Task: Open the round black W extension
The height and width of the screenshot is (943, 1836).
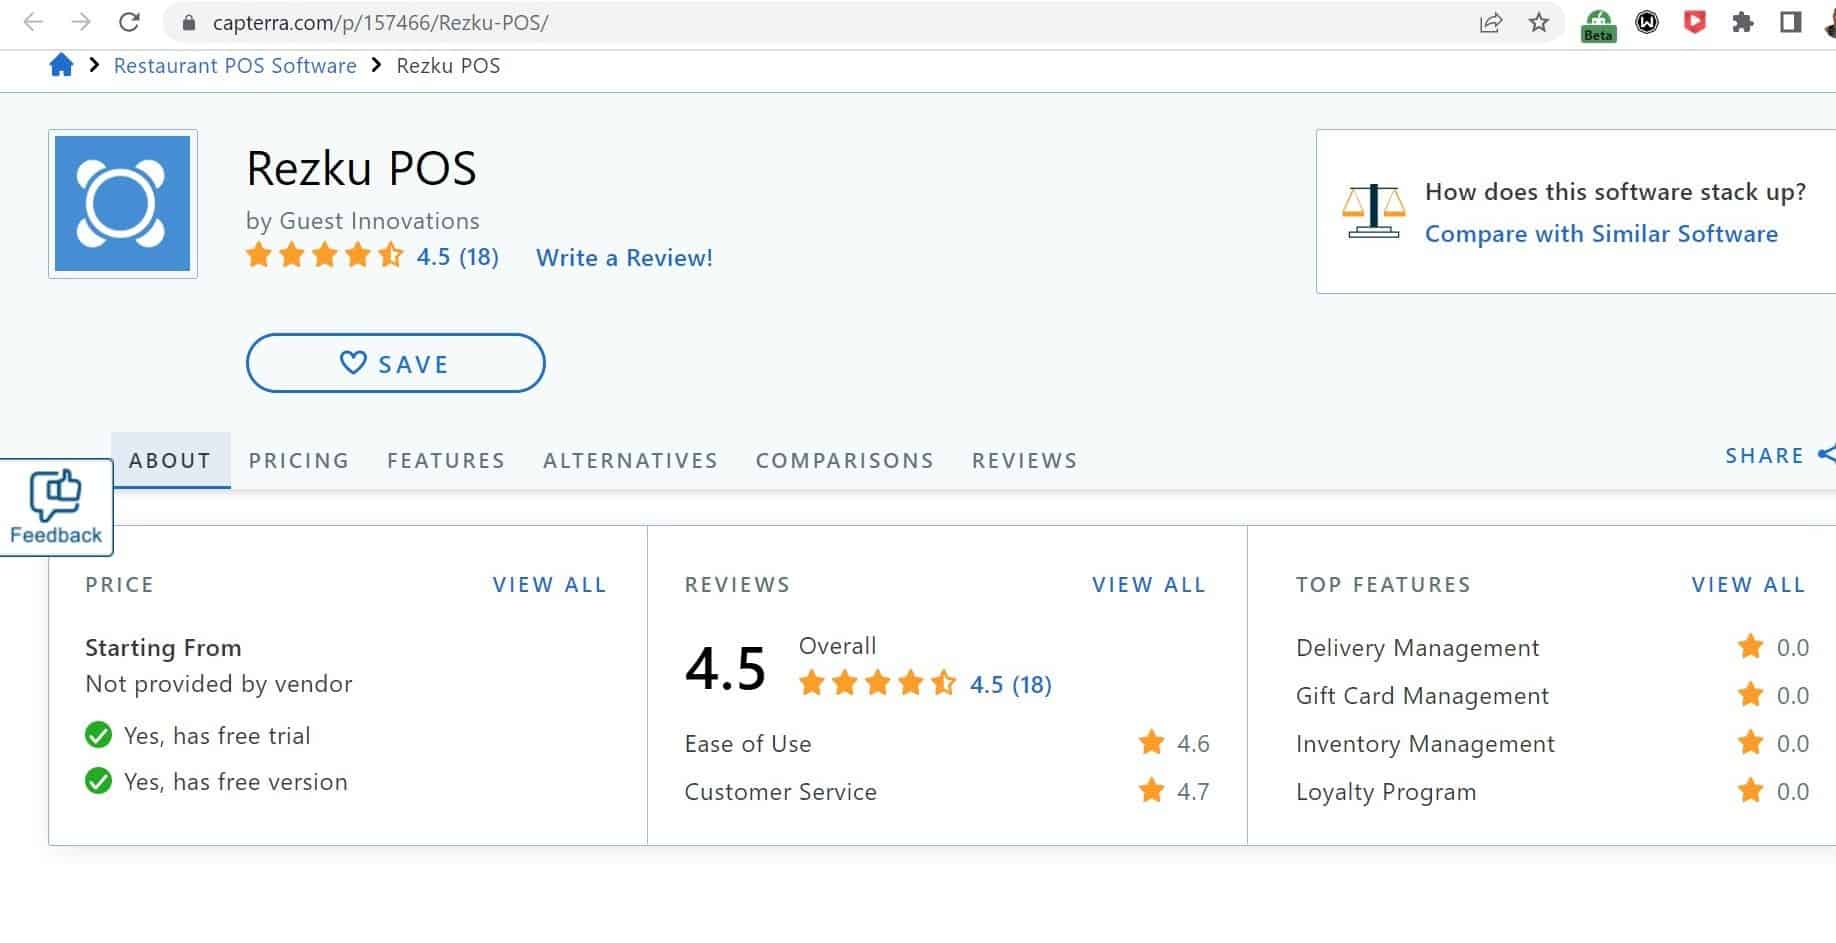Action: [x=1646, y=22]
